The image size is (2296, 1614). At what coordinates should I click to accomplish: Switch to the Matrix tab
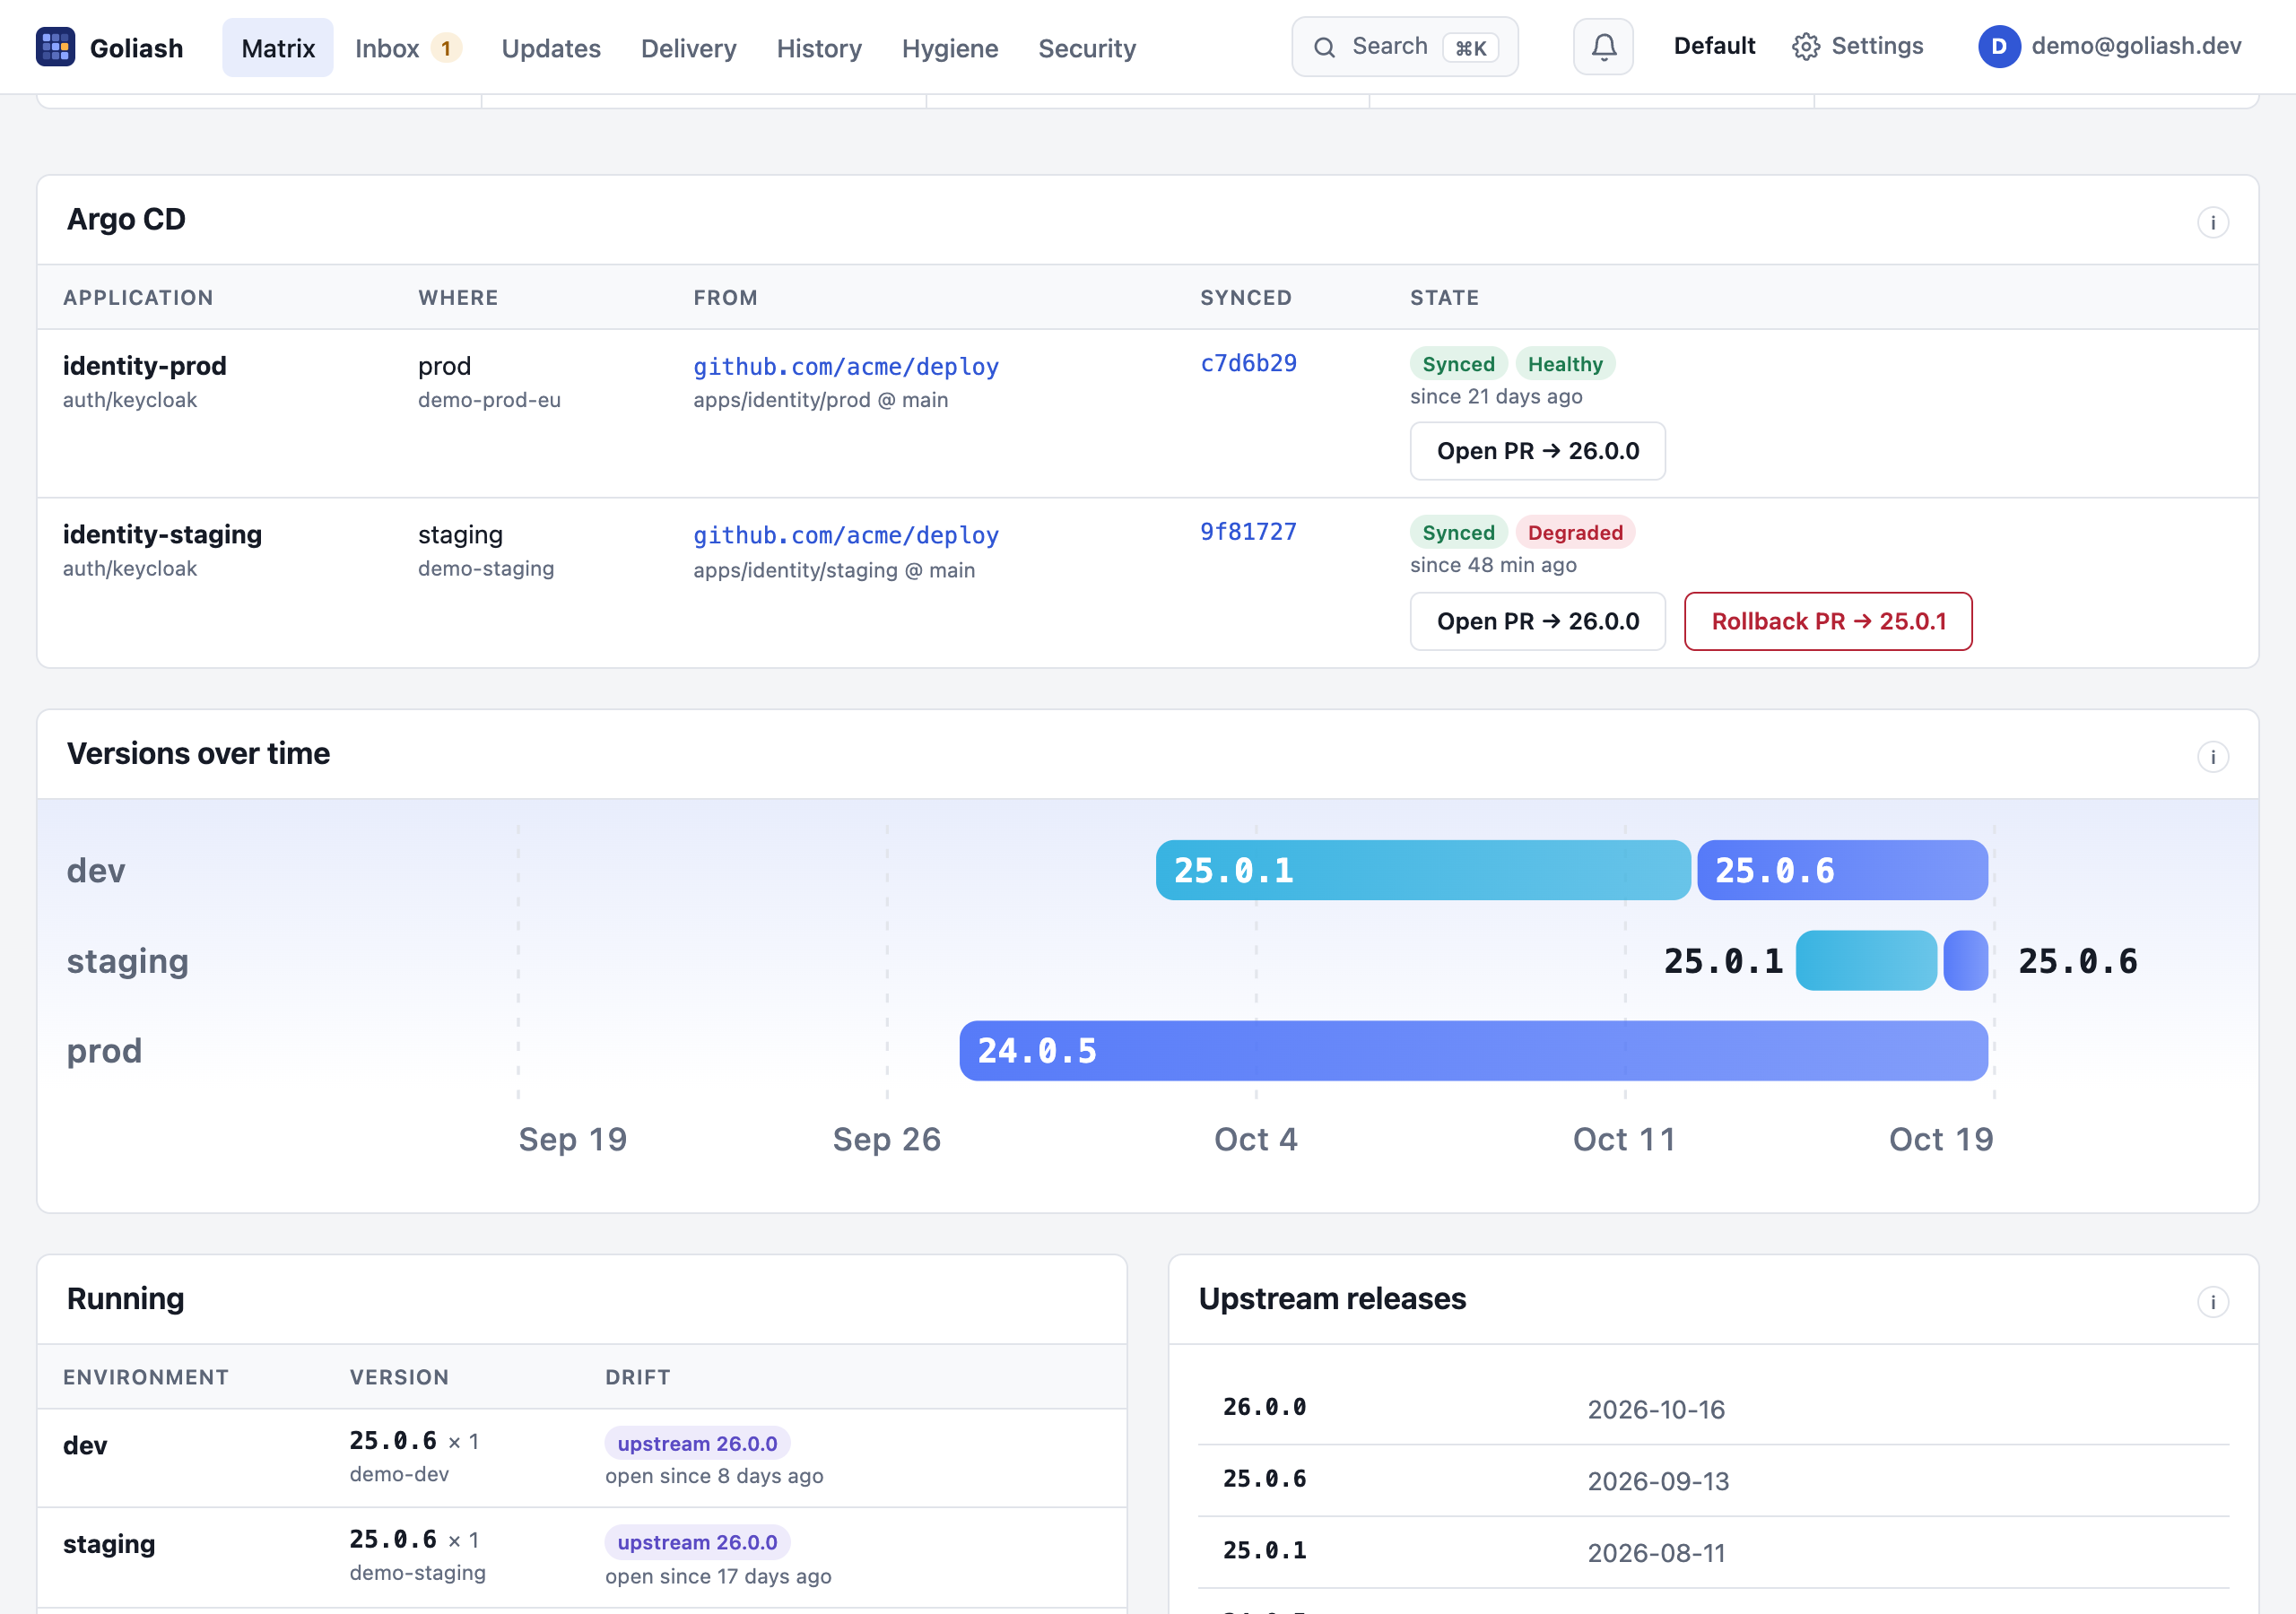(x=278, y=48)
